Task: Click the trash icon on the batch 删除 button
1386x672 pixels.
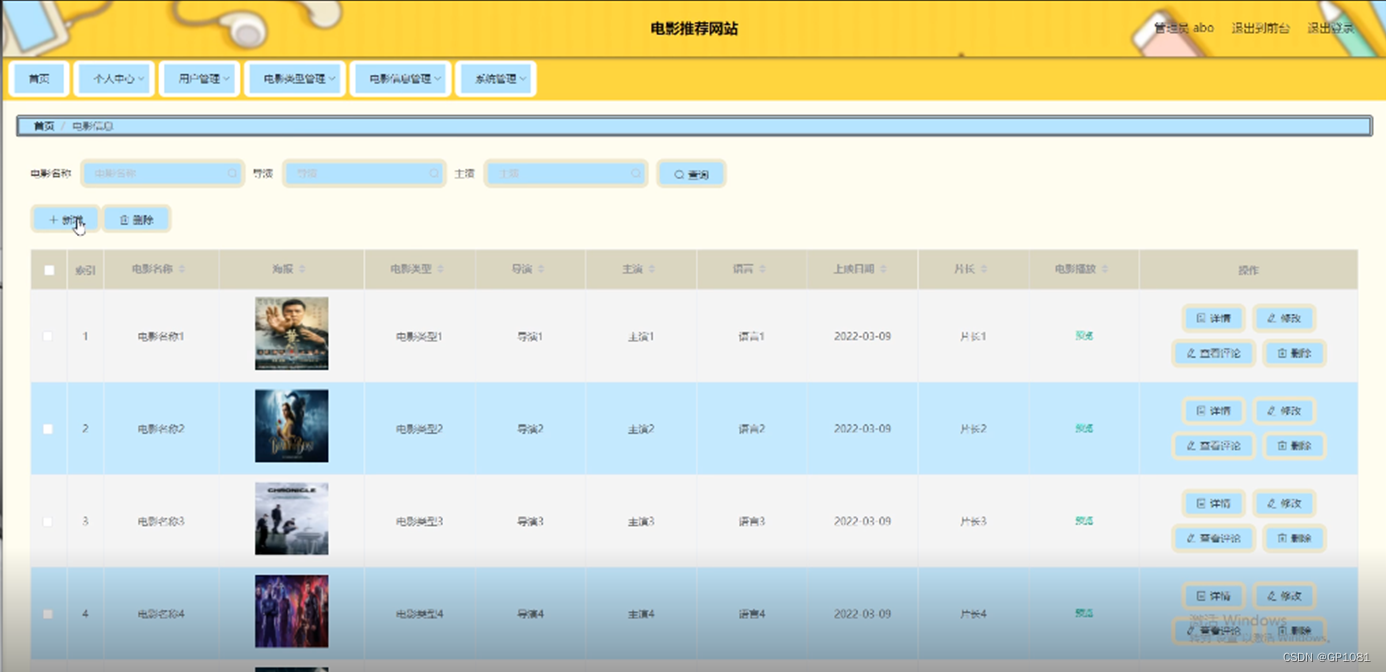Action: 124,219
